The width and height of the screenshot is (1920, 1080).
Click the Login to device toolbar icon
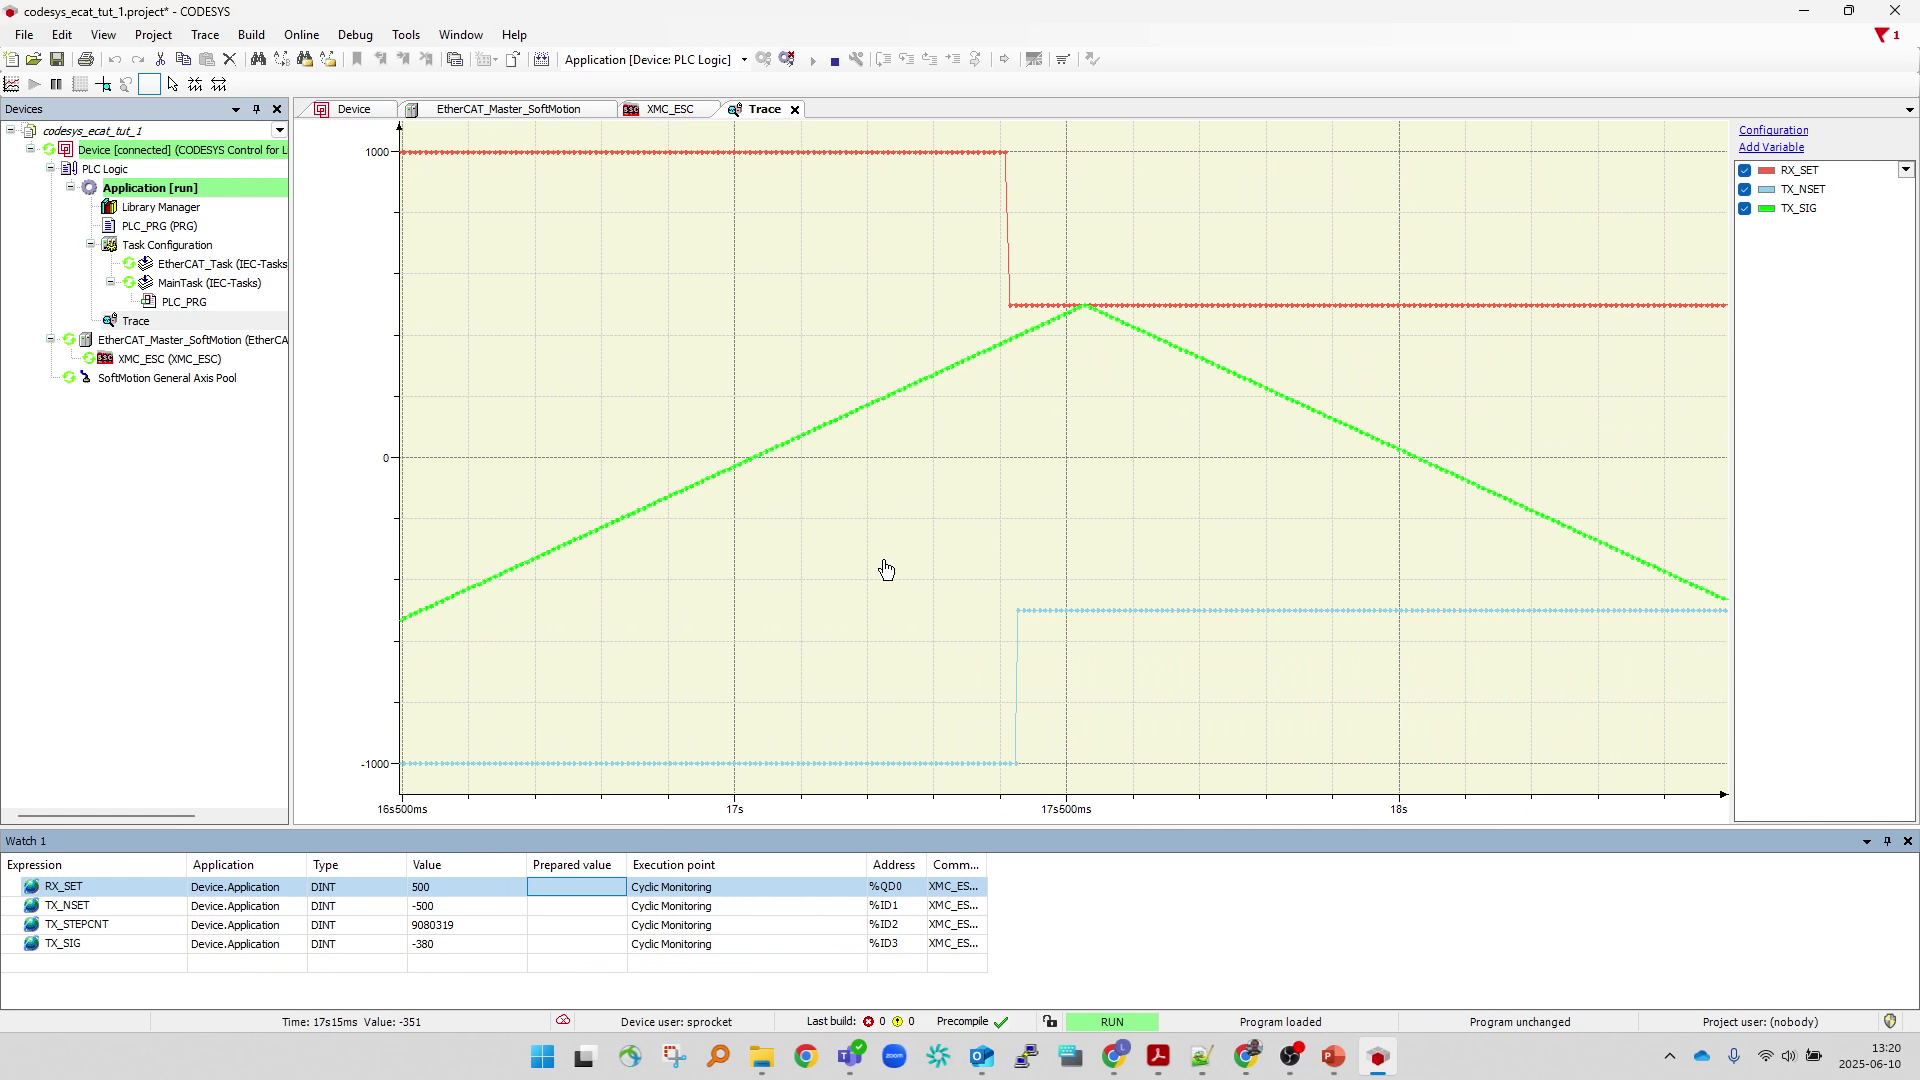(764, 59)
